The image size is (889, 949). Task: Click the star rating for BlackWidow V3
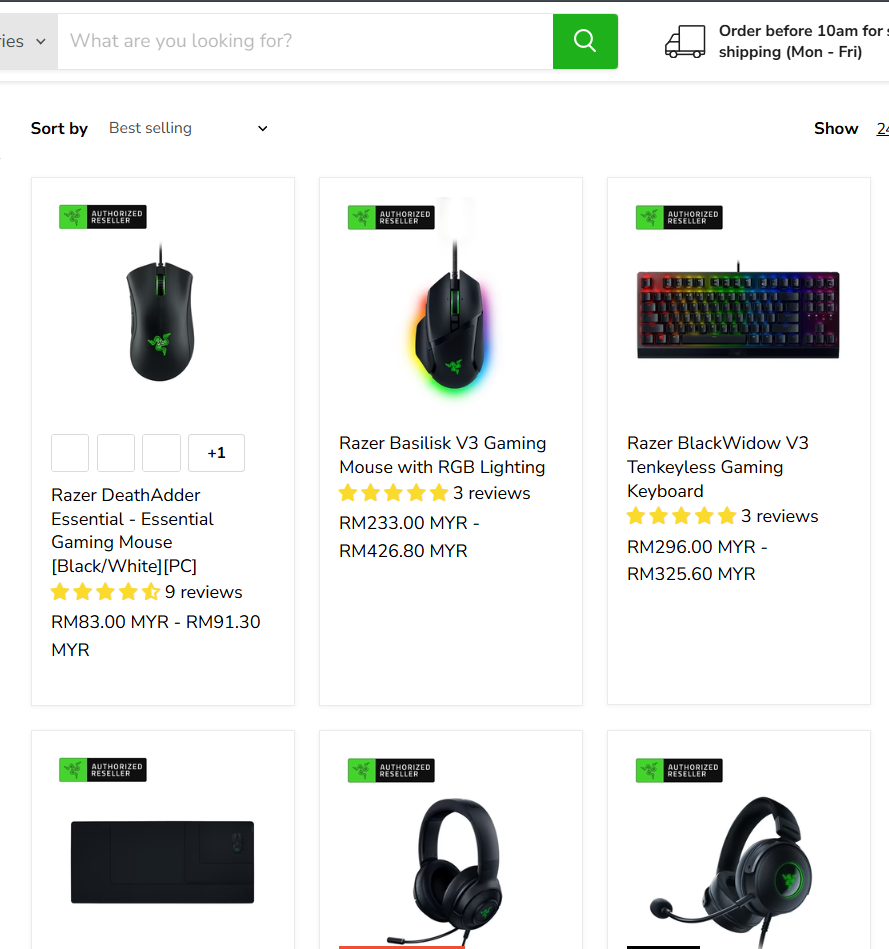[681, 517]
